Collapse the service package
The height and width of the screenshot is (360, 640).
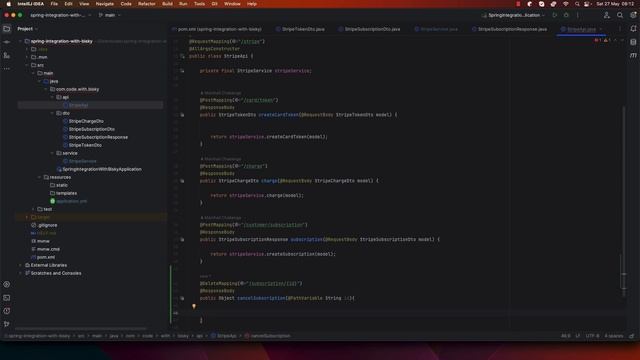52,153
